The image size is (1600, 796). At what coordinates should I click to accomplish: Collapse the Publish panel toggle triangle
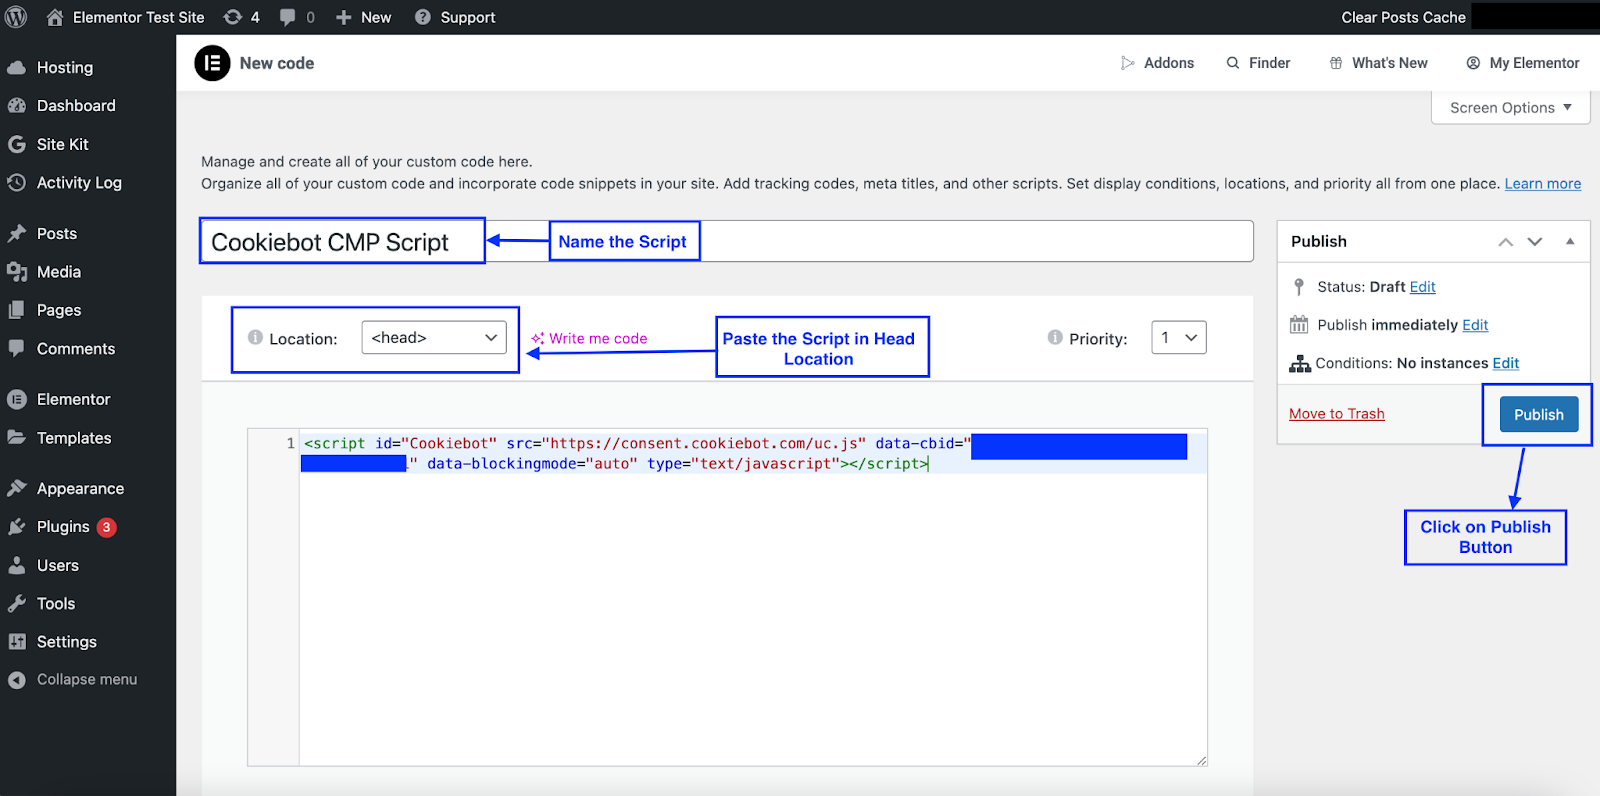pyautogui.click(x=1570, y=242)
